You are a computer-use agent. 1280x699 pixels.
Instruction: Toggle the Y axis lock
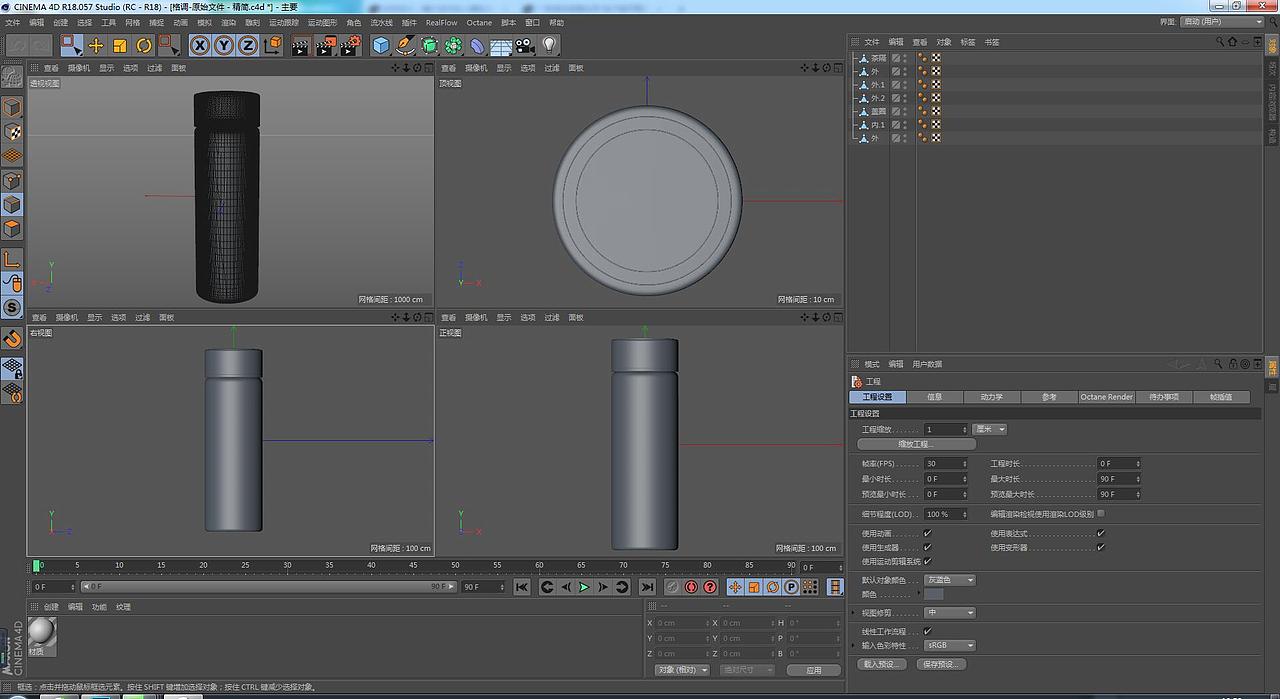[x=224, y=45]
